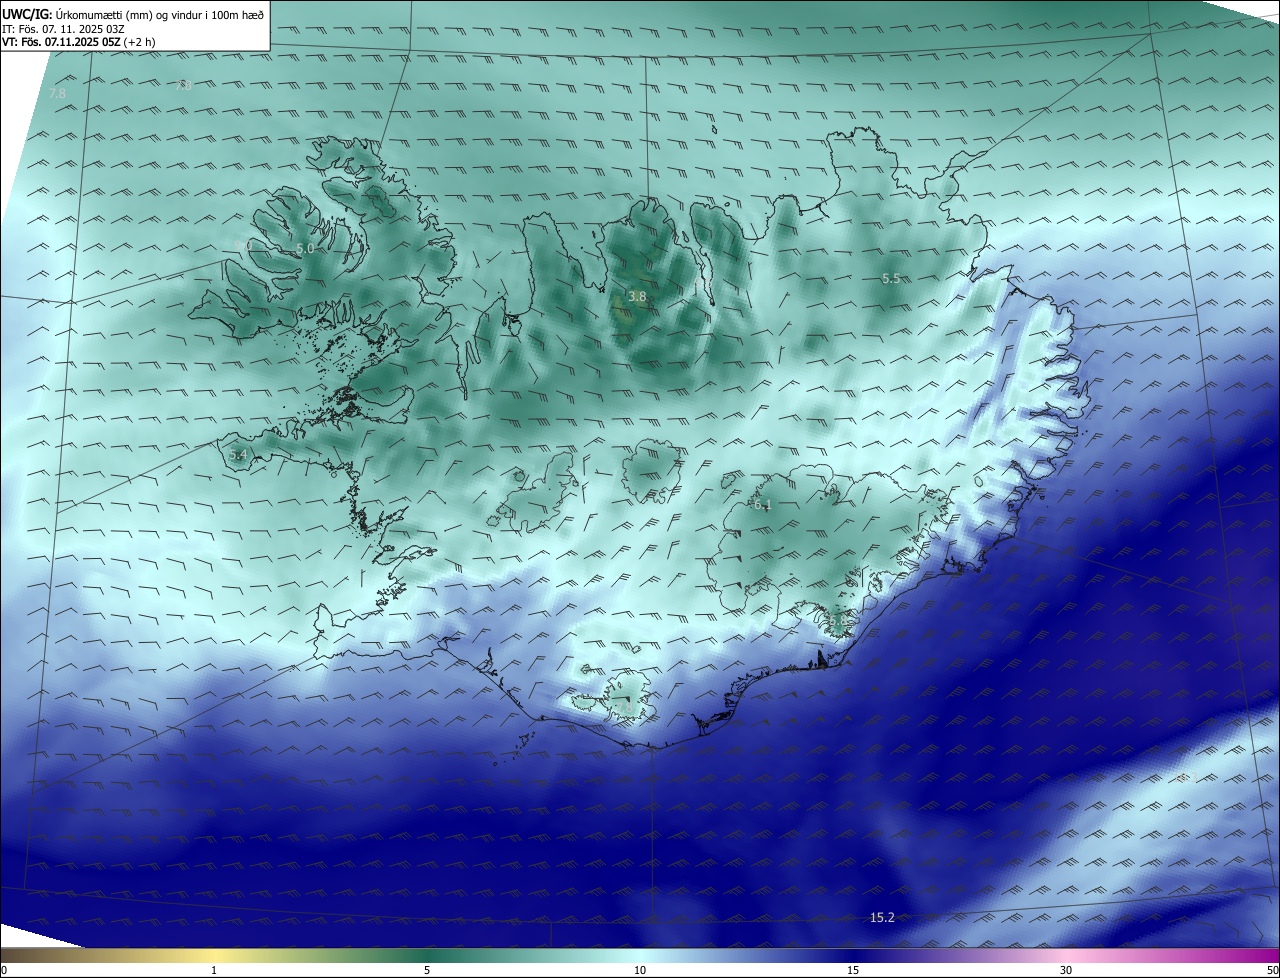The image size is (1280, 978).
Task: Click the 10 tick on the colour scale
Action: pyautogui.click(x=640, y=970)
